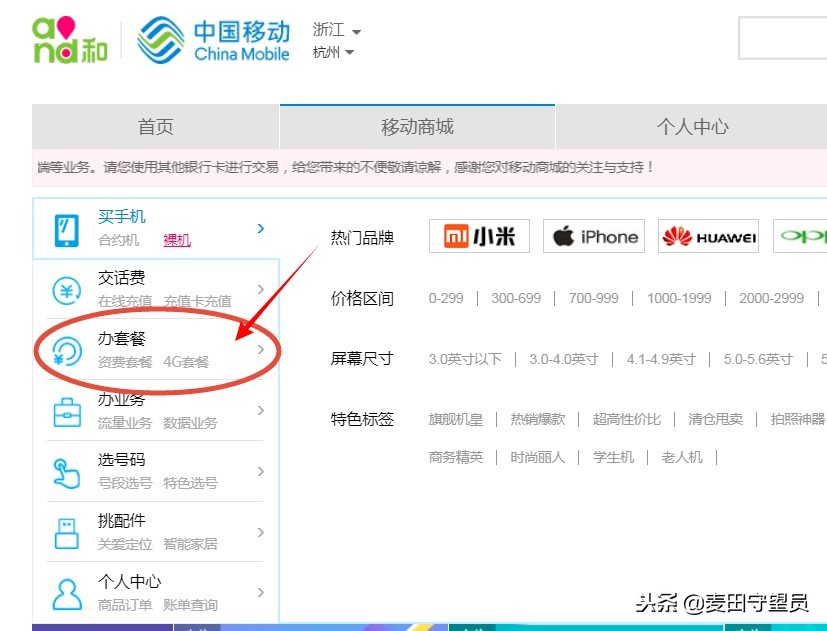
Task: Select the 充值卡充值 sub-link
Action: (x=197, y=301)
